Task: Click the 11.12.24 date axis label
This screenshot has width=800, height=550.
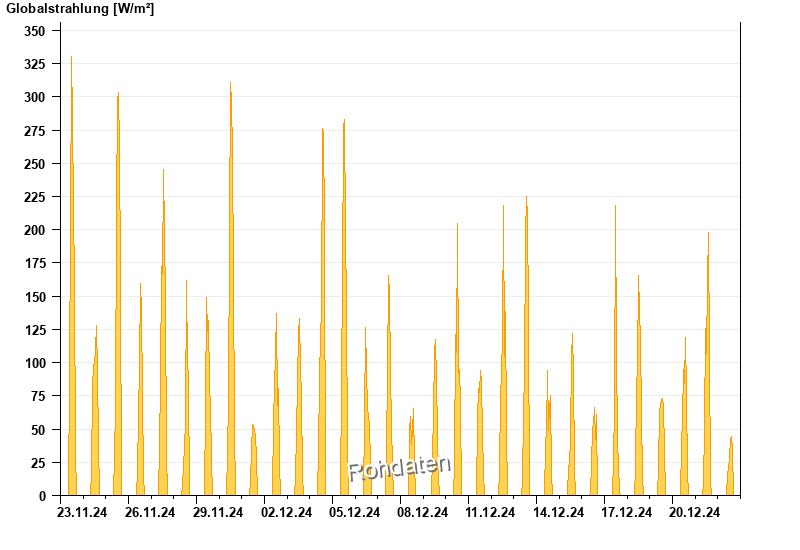Action: pos(490,512)
